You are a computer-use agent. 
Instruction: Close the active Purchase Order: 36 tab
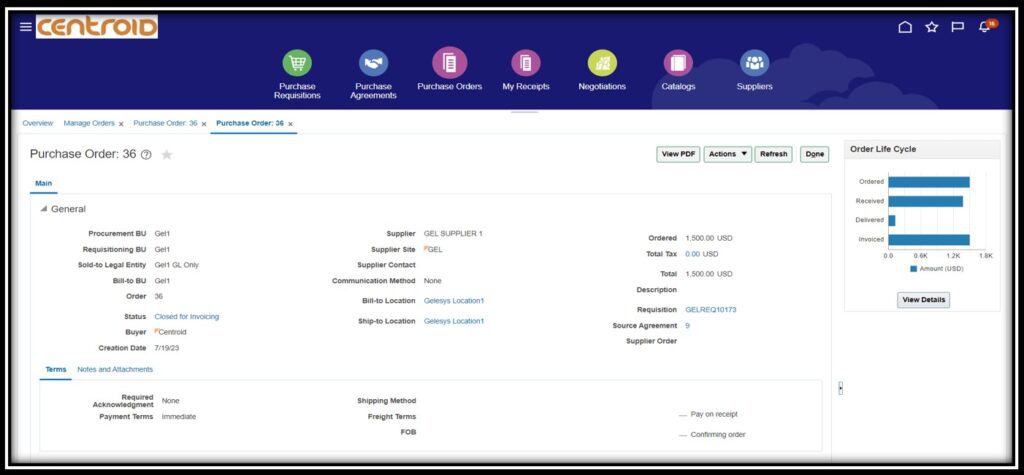[291, 123]
